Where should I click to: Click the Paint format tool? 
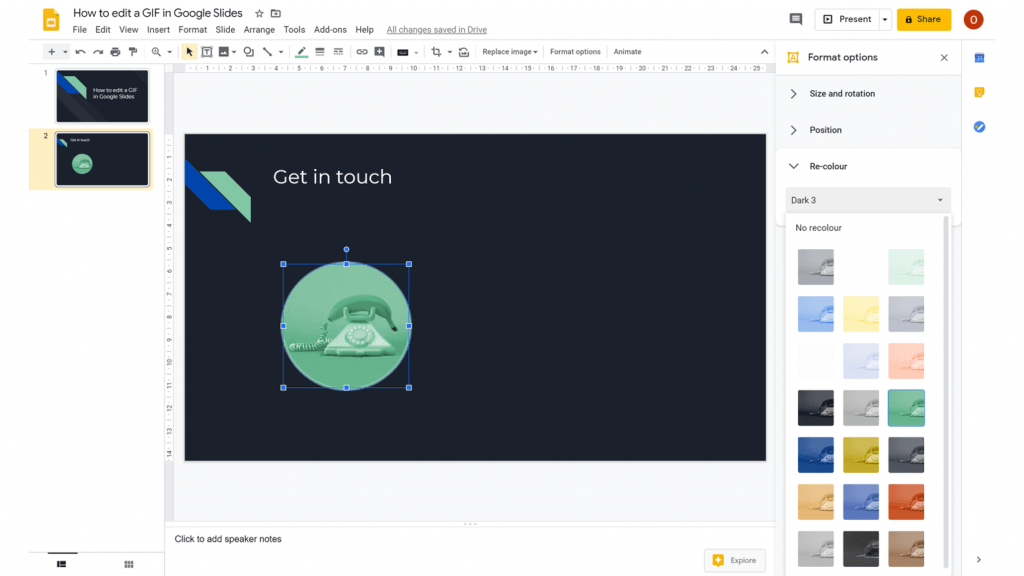tap(132, 51)
